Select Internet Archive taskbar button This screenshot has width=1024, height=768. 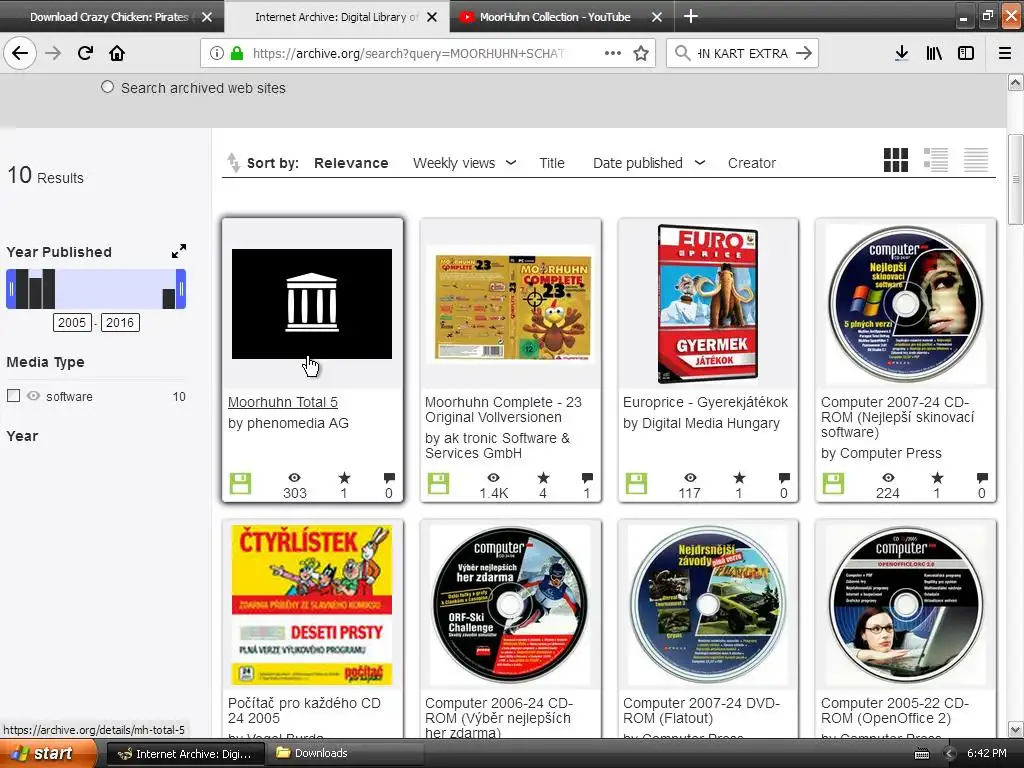click(x=185, y=754)
